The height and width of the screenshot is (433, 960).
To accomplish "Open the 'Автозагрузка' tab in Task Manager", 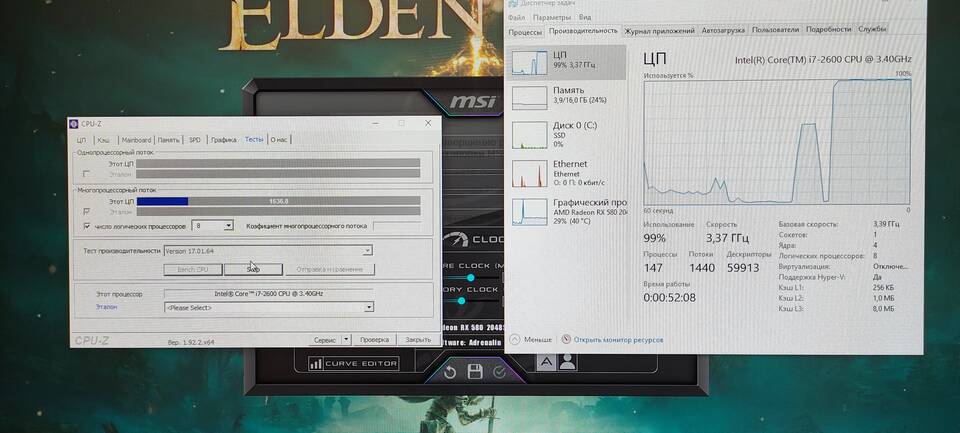I will coord(723,30).
